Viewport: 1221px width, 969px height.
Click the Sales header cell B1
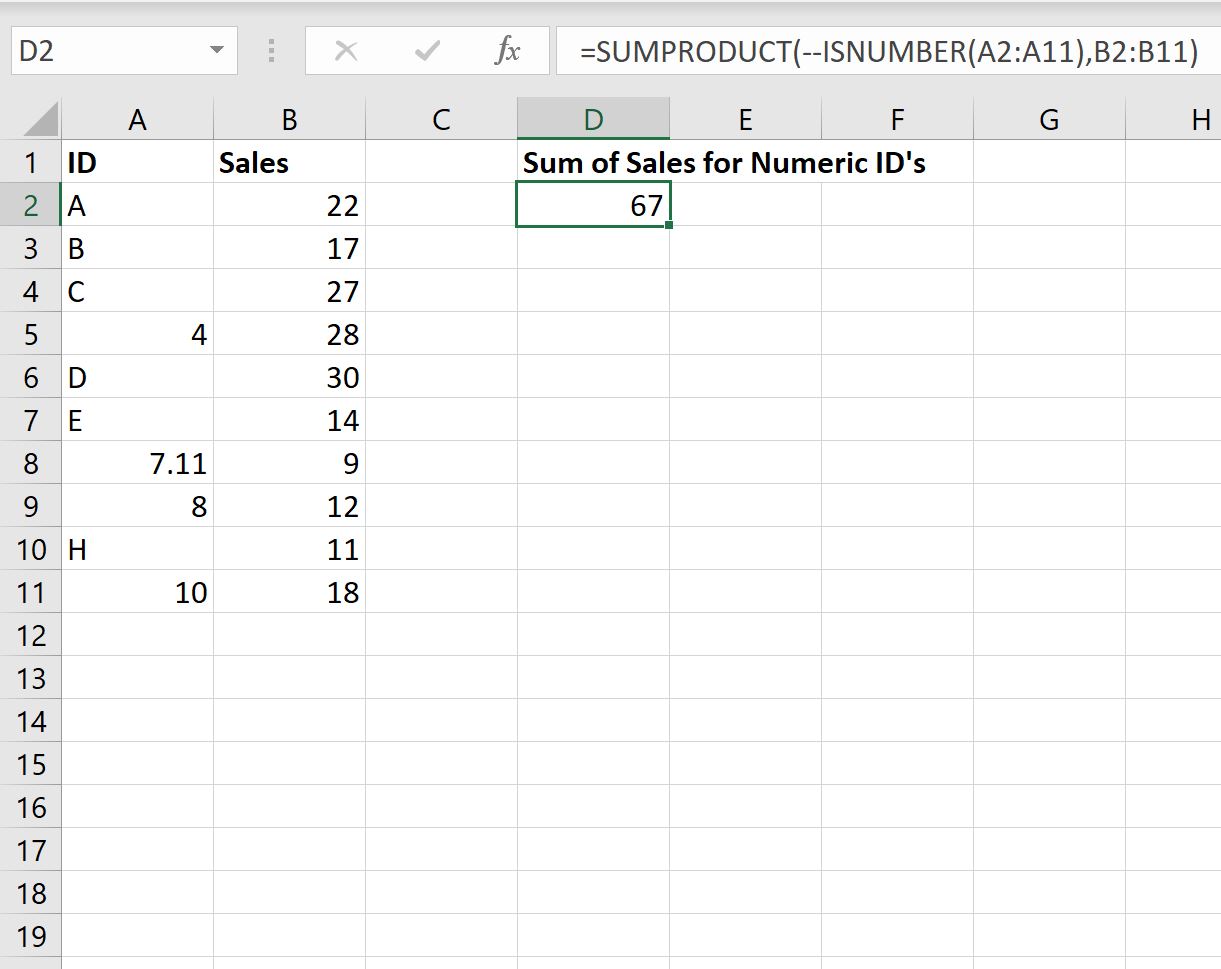pos(289,162)
